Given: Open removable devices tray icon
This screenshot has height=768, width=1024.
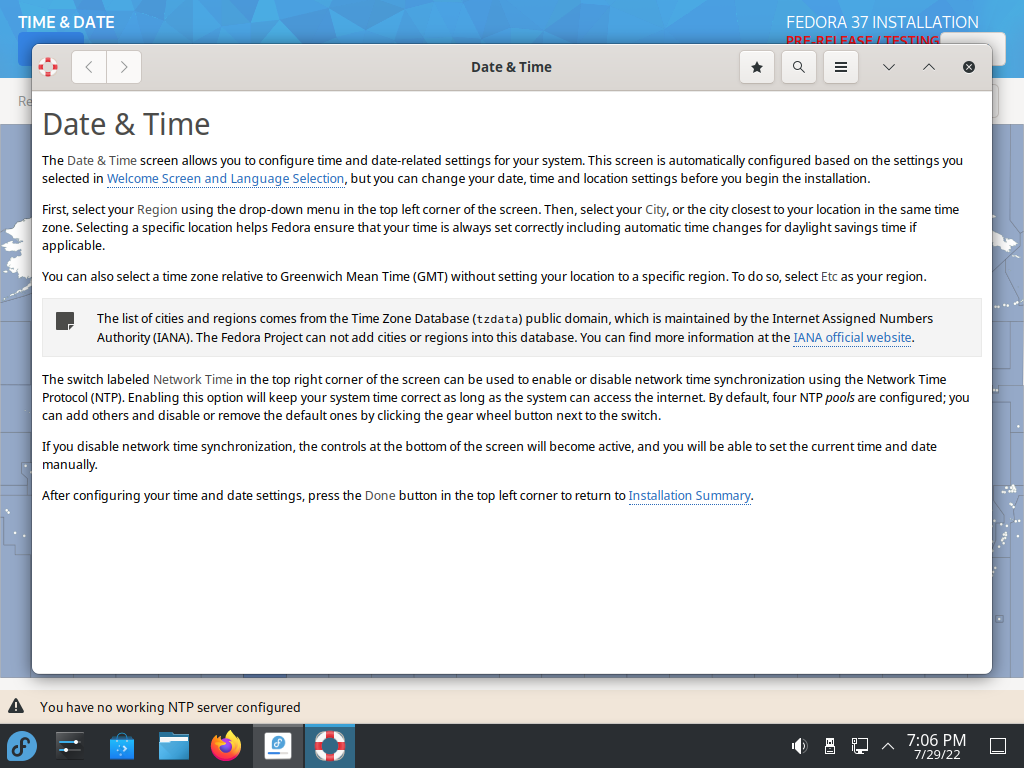Looking at the screenshot, I should tap(830, 746).
